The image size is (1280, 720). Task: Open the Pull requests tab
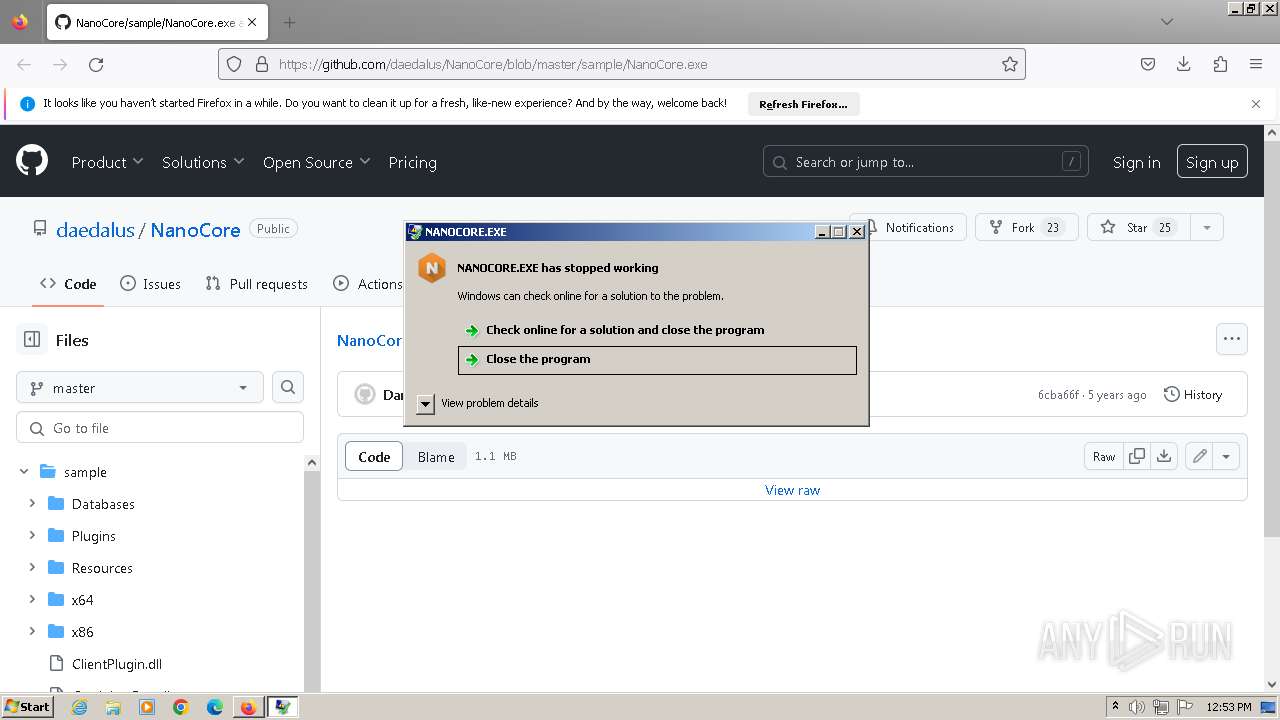pyautogui.click(x=256, y=284)
